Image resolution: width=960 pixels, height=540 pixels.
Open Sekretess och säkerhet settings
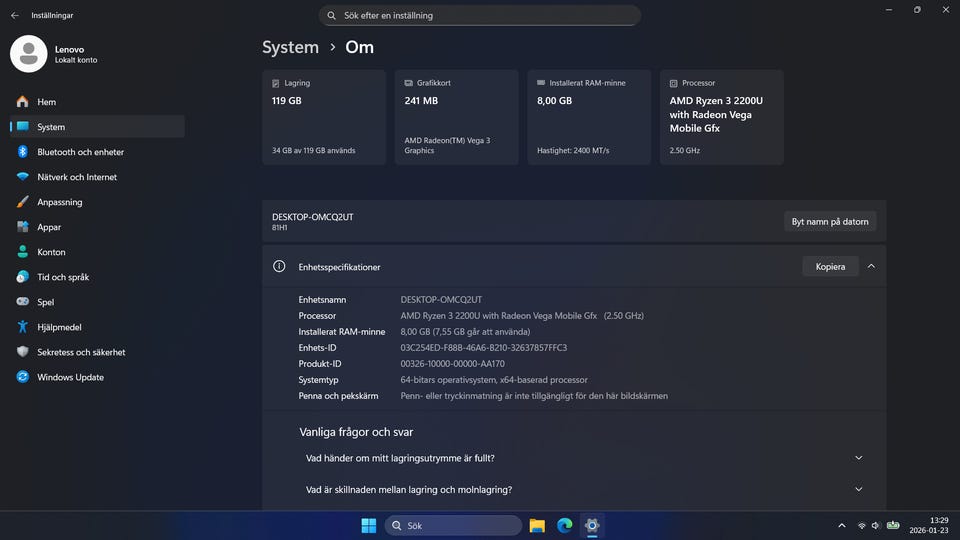point(81,352)
